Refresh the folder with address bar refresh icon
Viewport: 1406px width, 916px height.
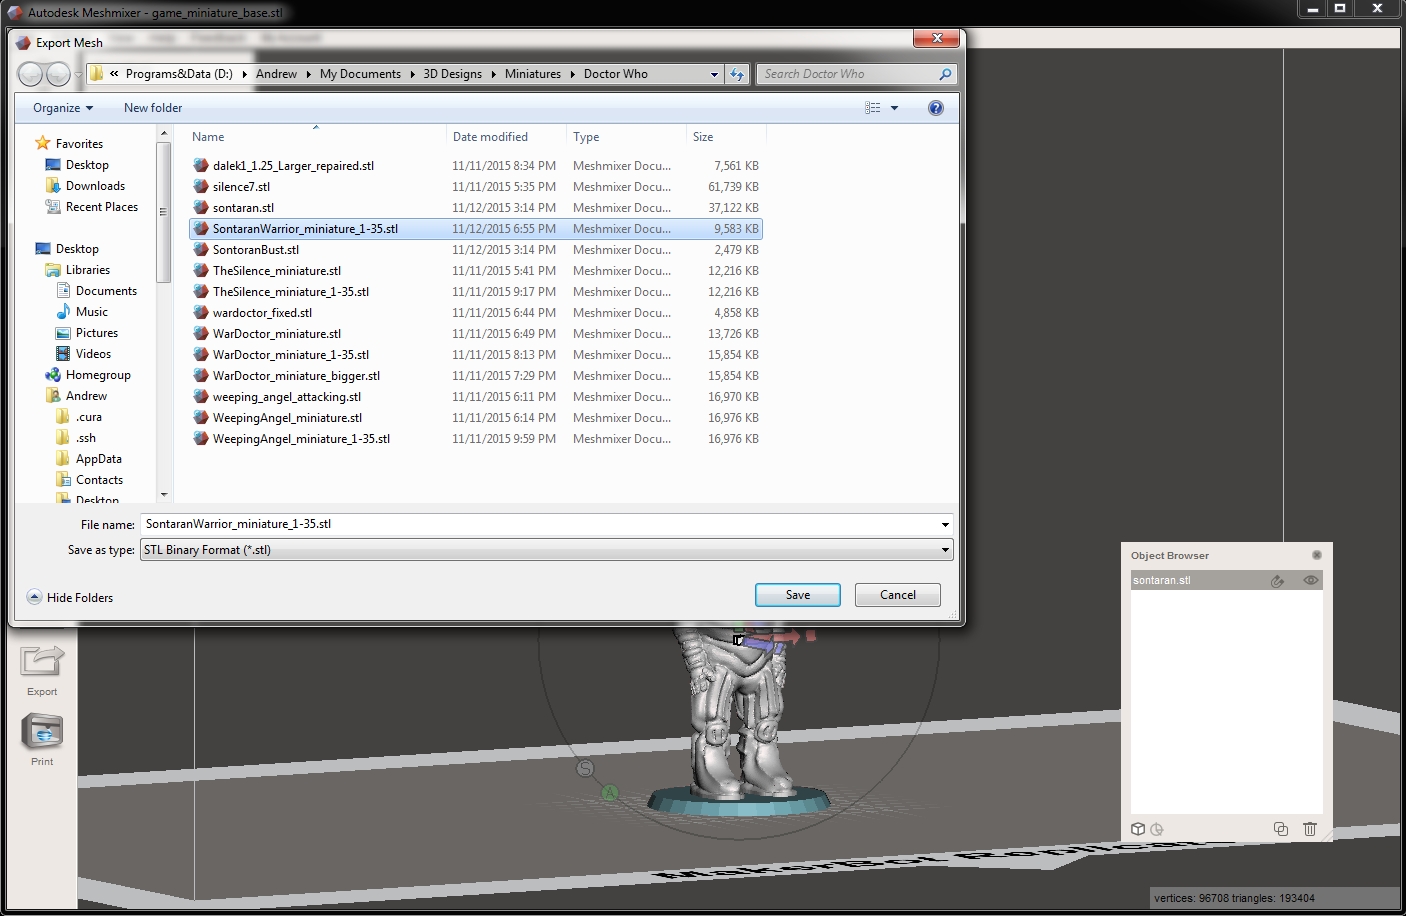click(737, 74)
